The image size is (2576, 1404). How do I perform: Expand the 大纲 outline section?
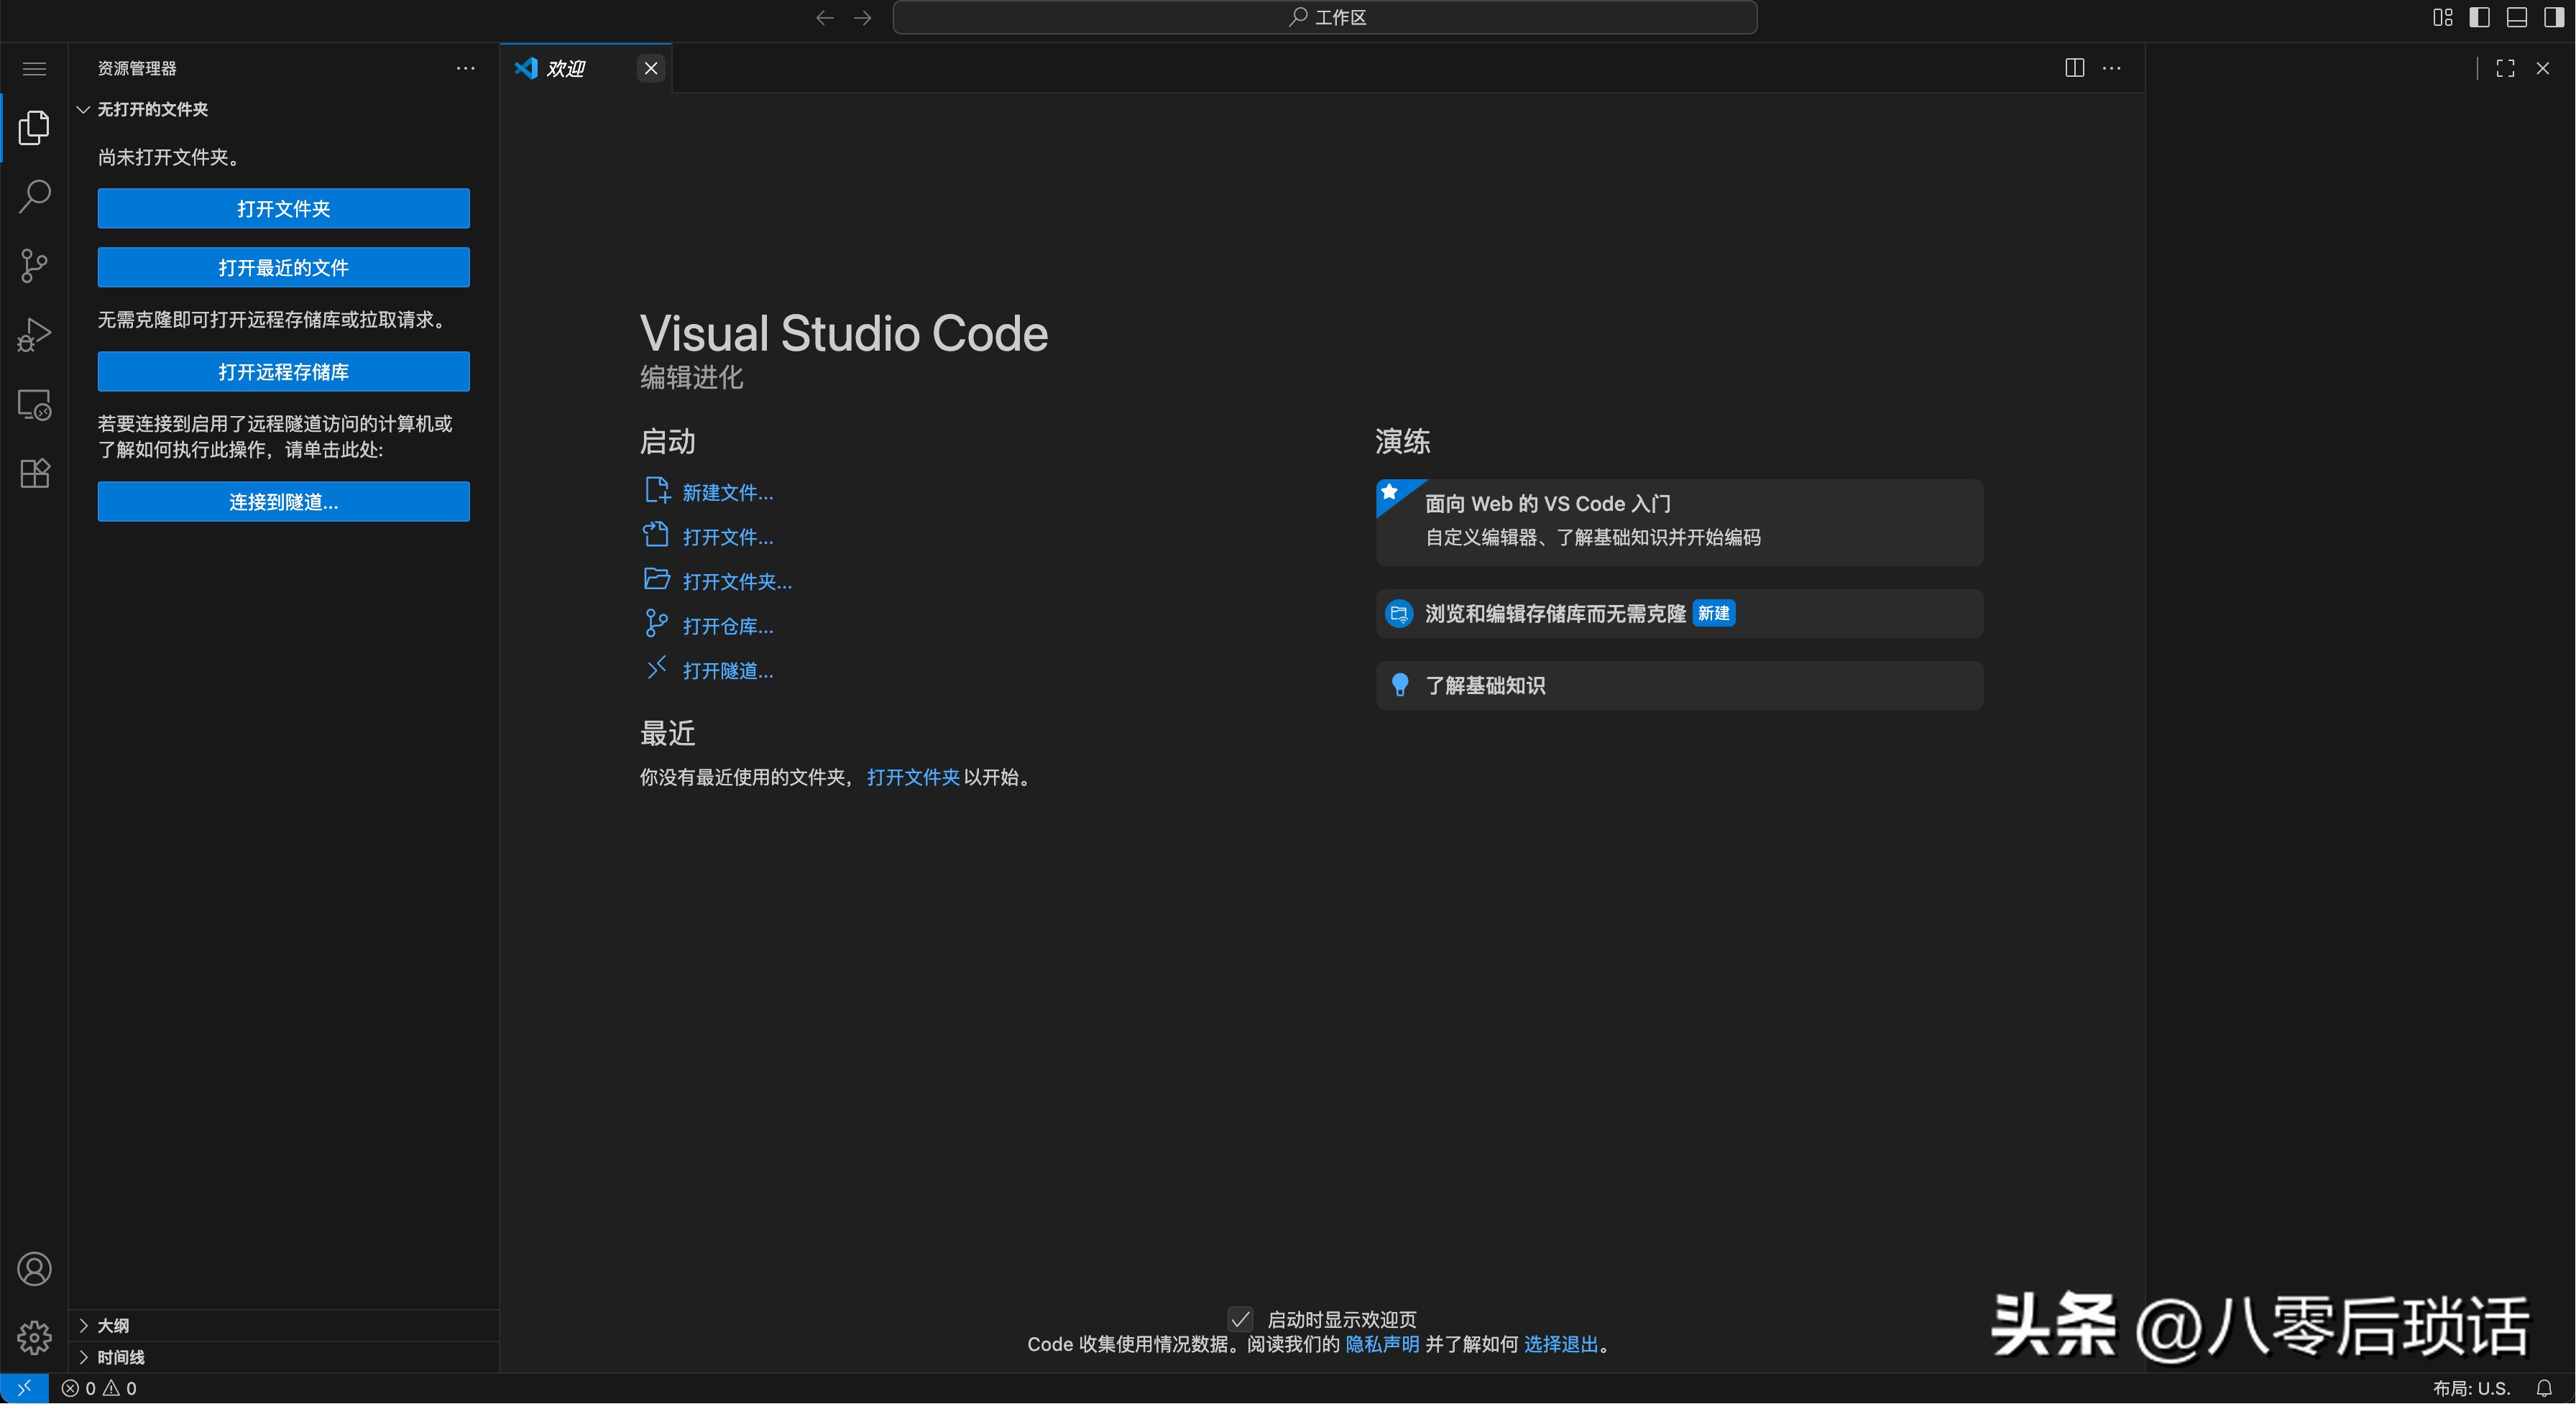(x=112, y=1325)
